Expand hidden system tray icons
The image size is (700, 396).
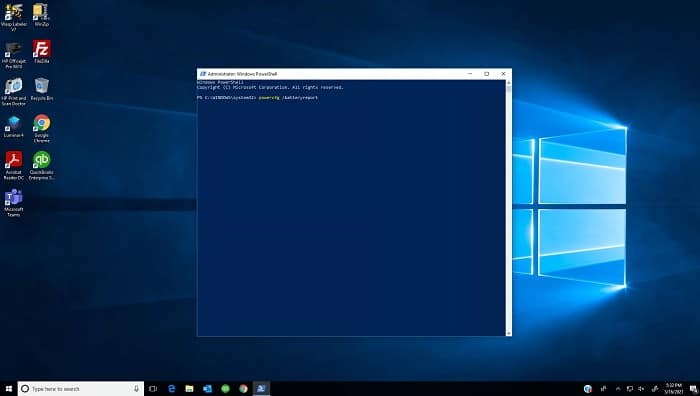tap(618, 389)
